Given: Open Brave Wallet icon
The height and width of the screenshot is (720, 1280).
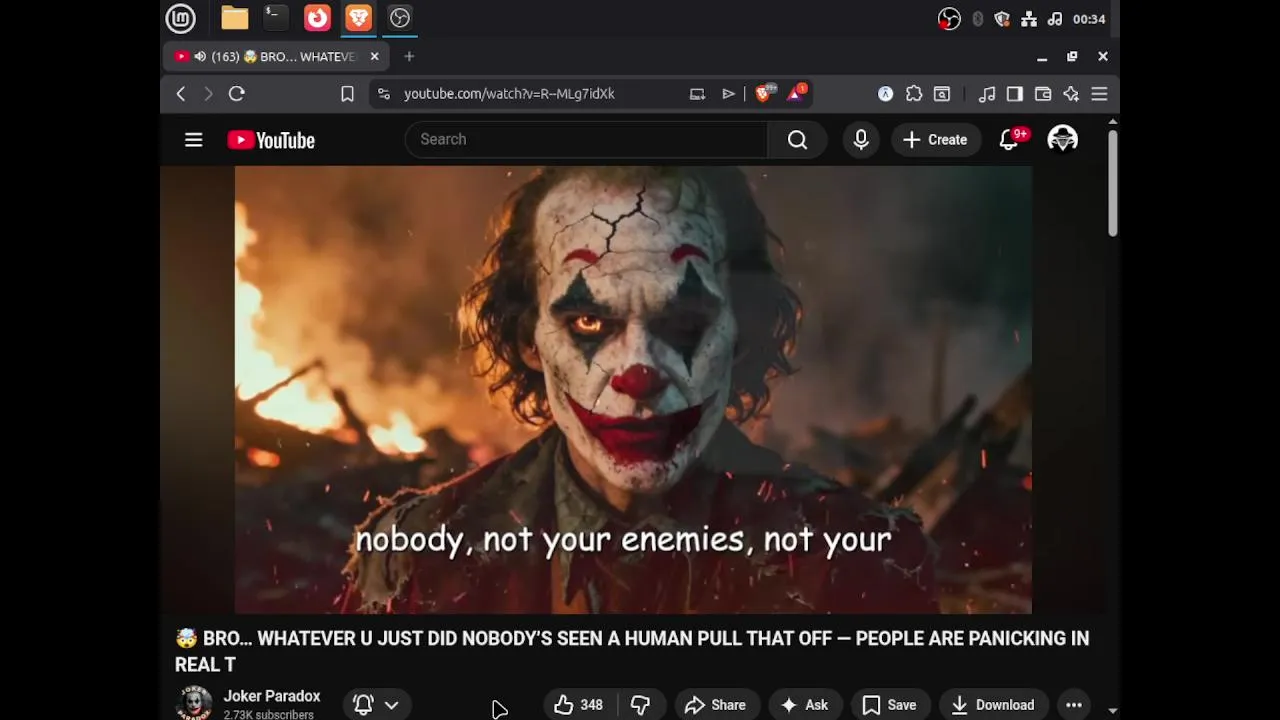Looking at the screenshot, I should click(x=1043, y=94).
